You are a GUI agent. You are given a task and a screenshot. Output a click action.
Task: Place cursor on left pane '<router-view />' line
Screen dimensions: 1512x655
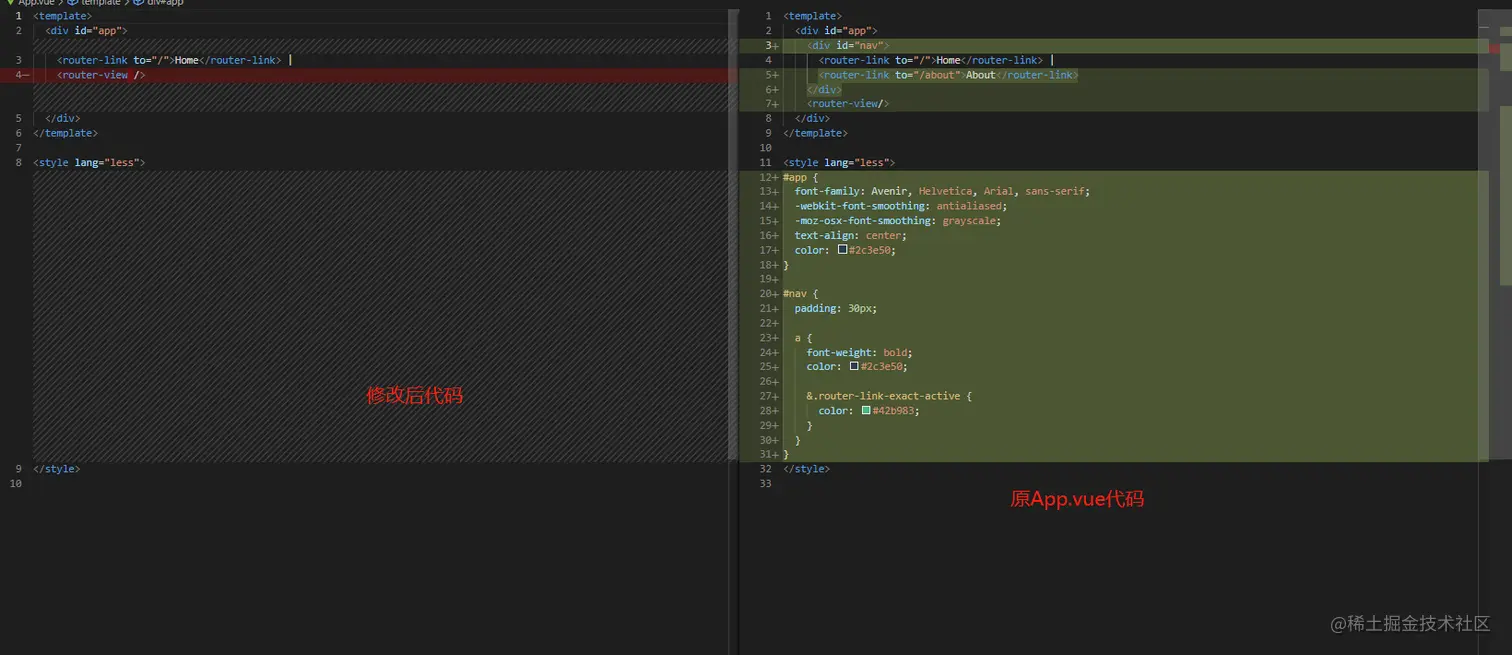(101, 75)
